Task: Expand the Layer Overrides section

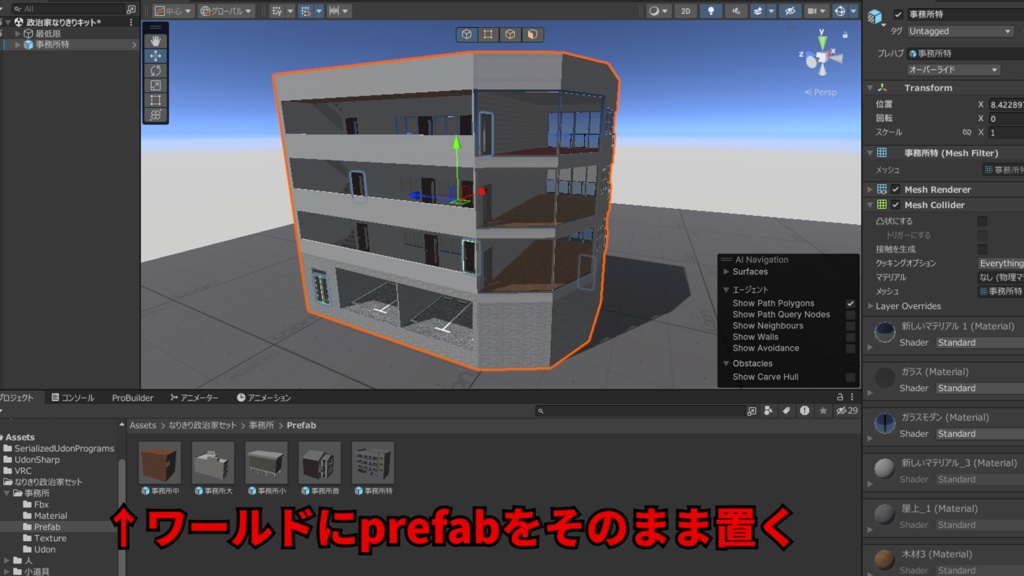Action: (x=871, y=306)
